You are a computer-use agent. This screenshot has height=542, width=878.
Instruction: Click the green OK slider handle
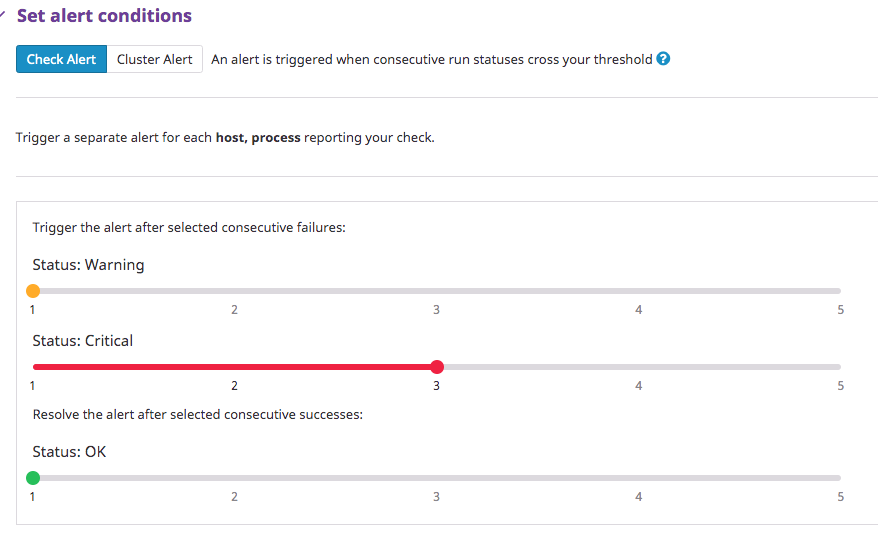point(33,478)
